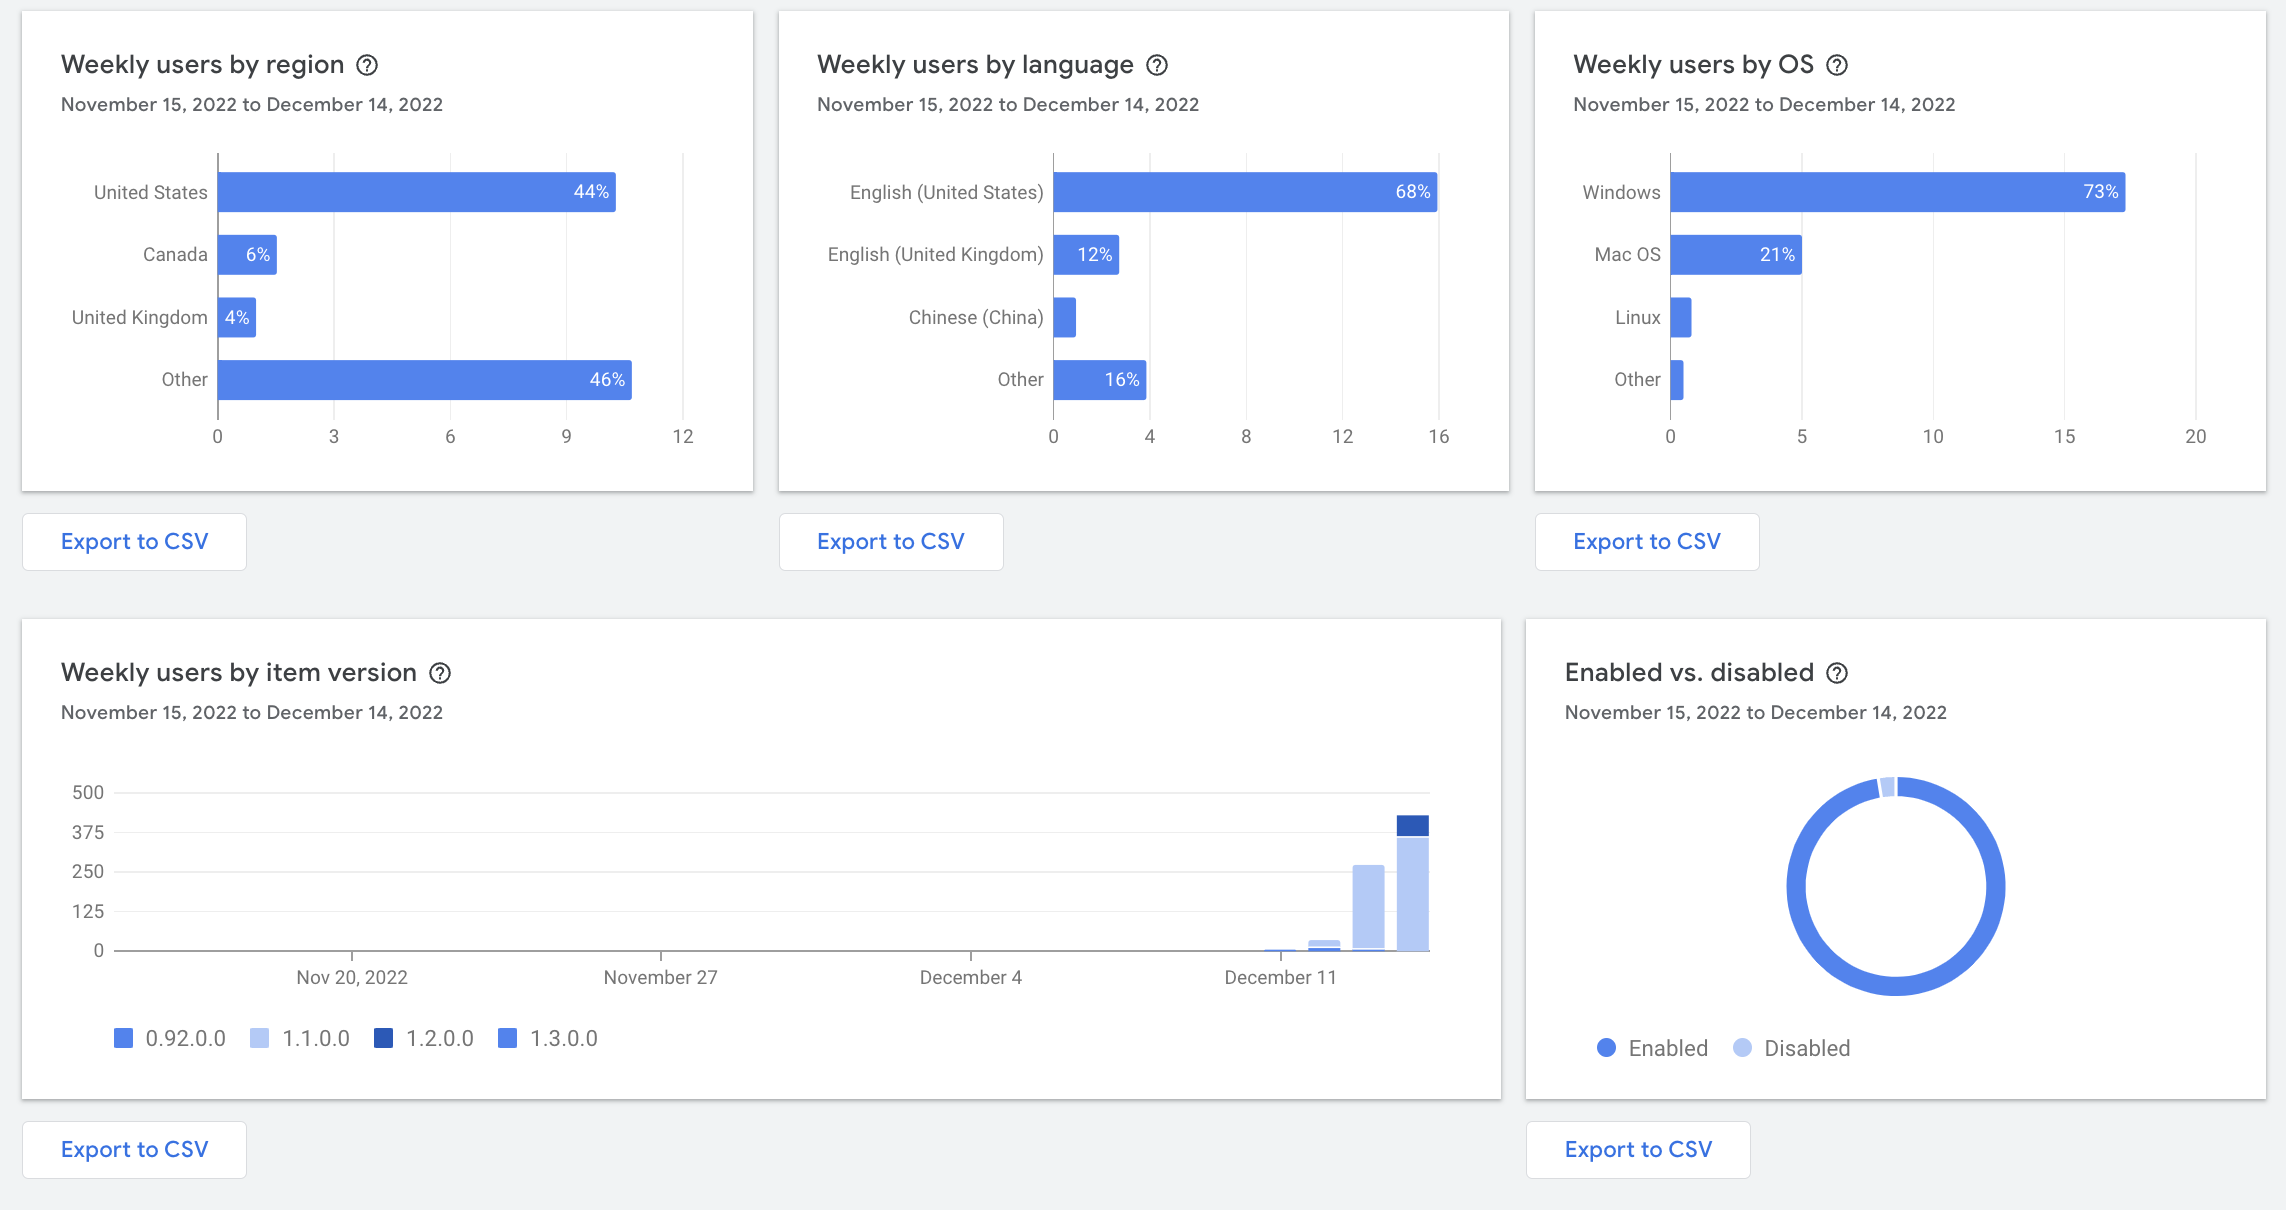Open the help tooltip for Weekly users by region
Image resolution: width=2286 pixels, height=1210 pixels.
pyautogui.click(x=367, y=64)
